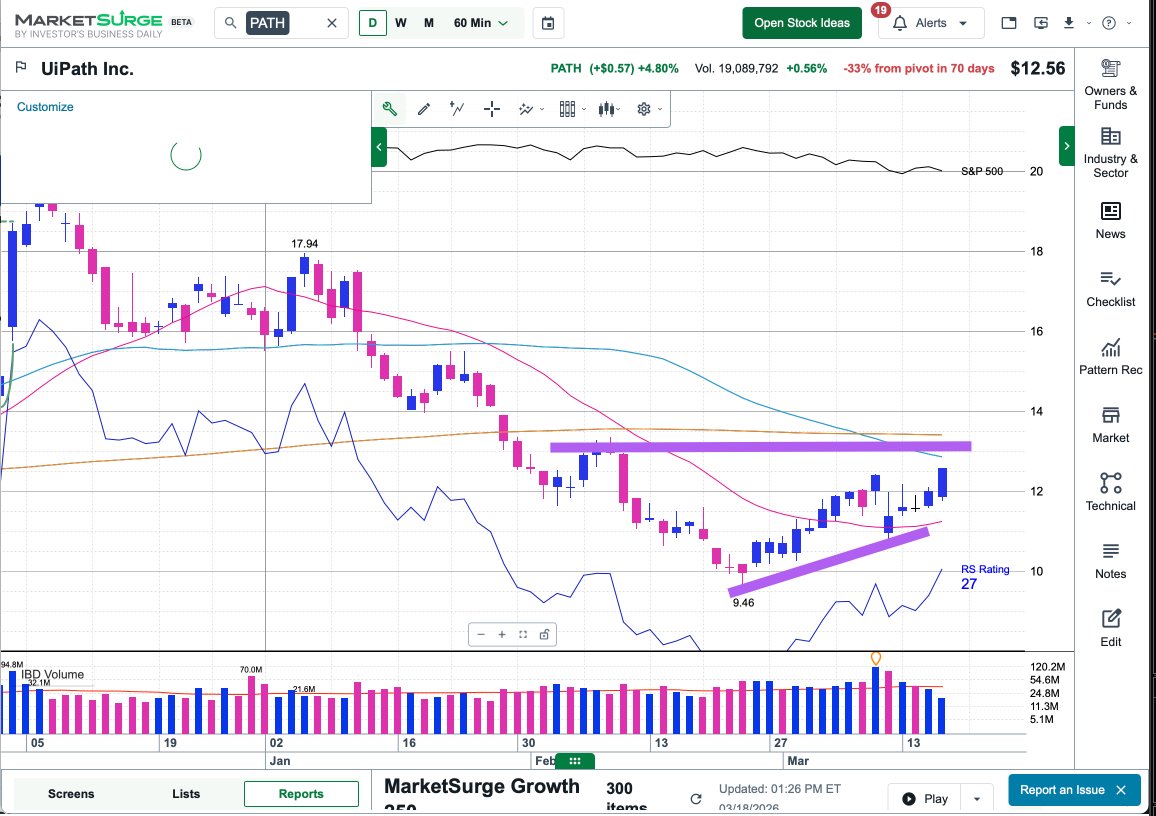Zoom in chart with plus icon
Image resolution: width=1156 pixels, height=816 pixels.
(x=501, y=635)
